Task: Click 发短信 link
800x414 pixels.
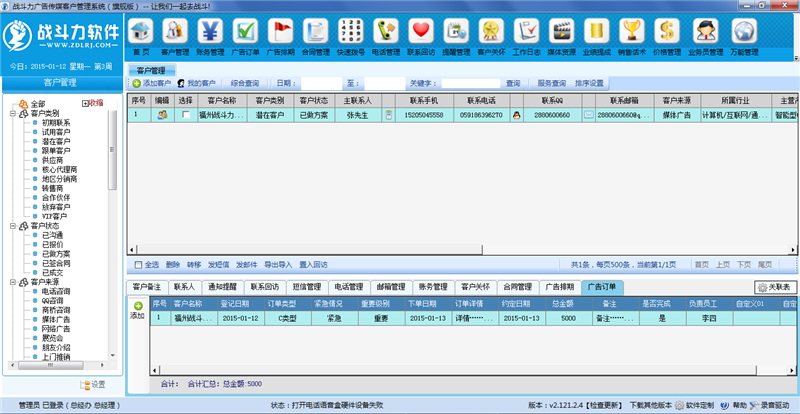Action: click(x=218, y=265)
